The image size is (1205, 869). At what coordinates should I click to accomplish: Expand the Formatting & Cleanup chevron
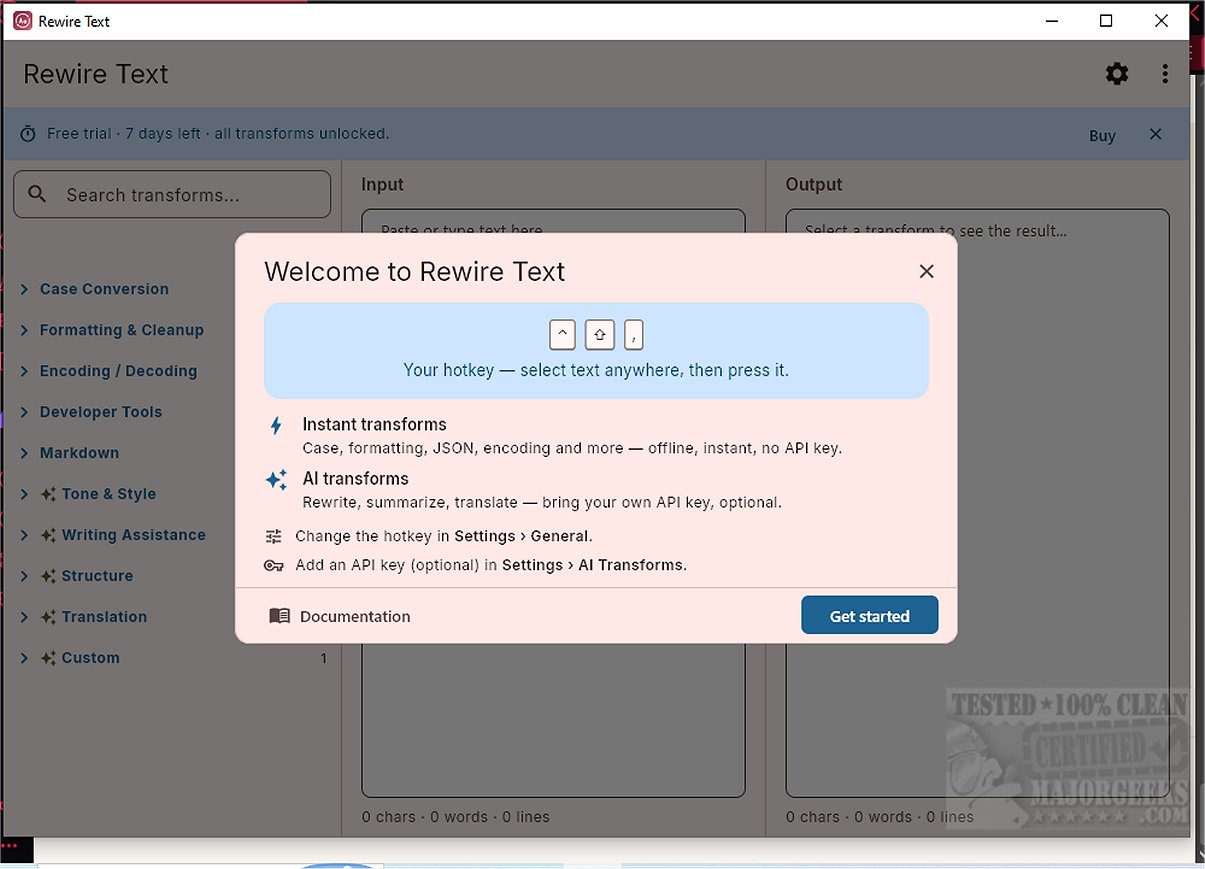tap(24, 330)
